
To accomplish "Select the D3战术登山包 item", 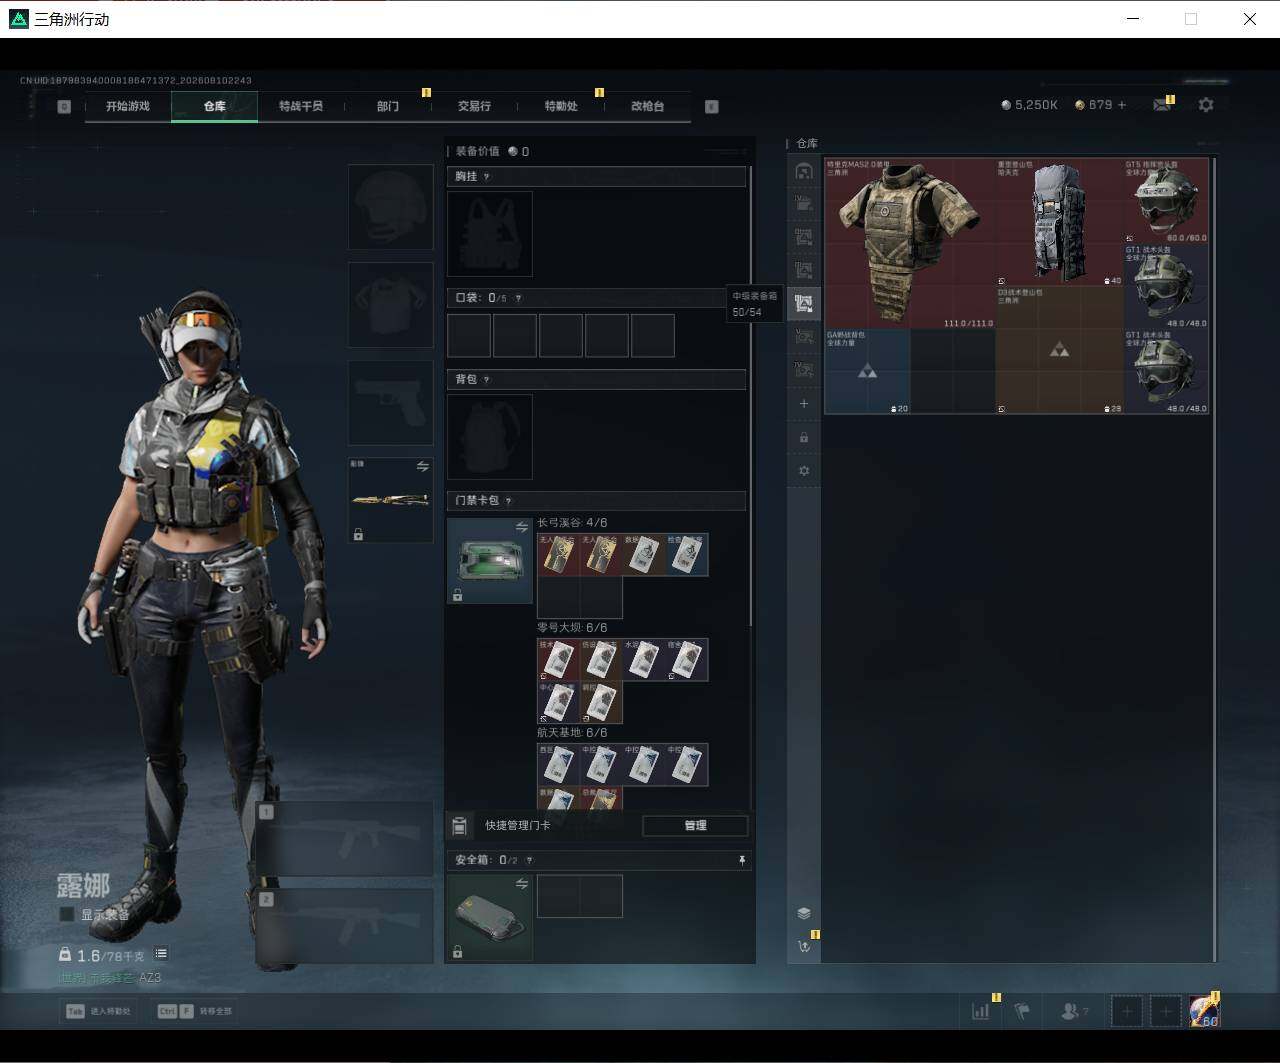I will [1060, 350].
